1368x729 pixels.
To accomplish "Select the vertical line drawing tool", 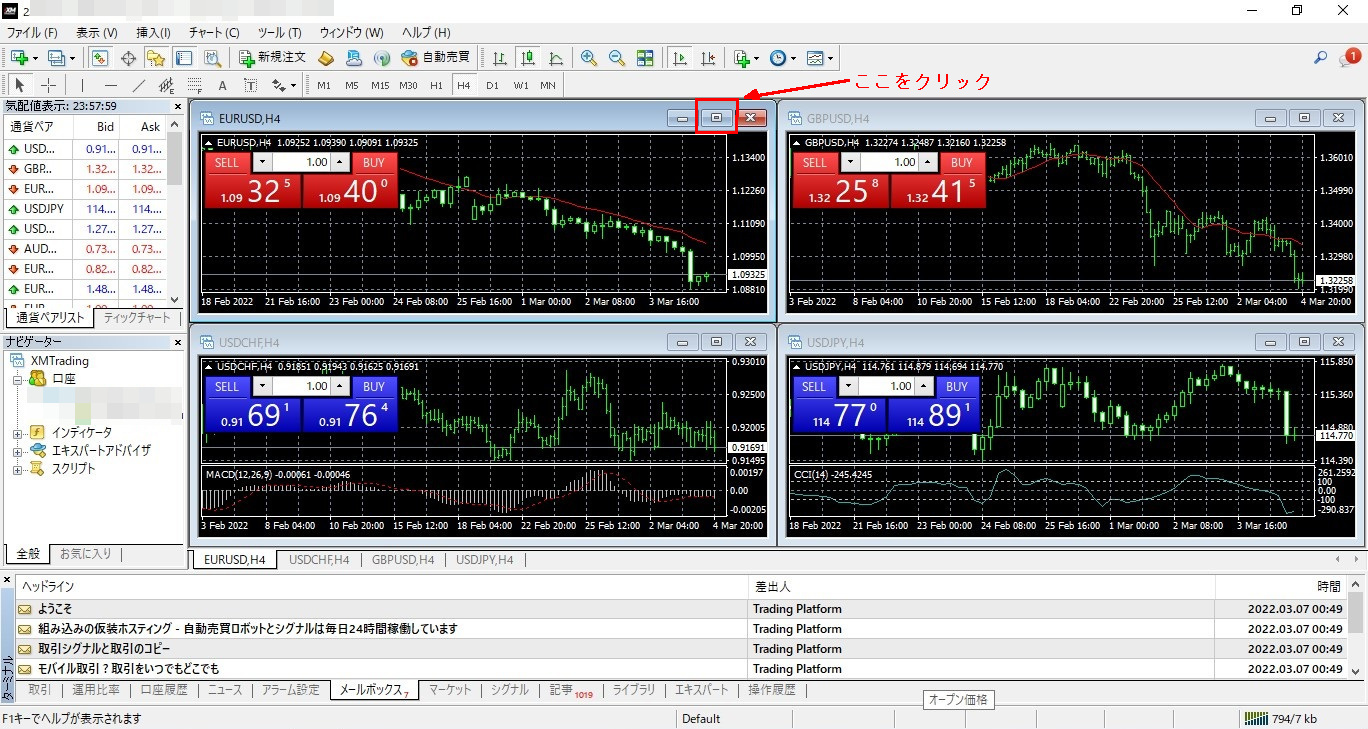I will pos(82,85).
